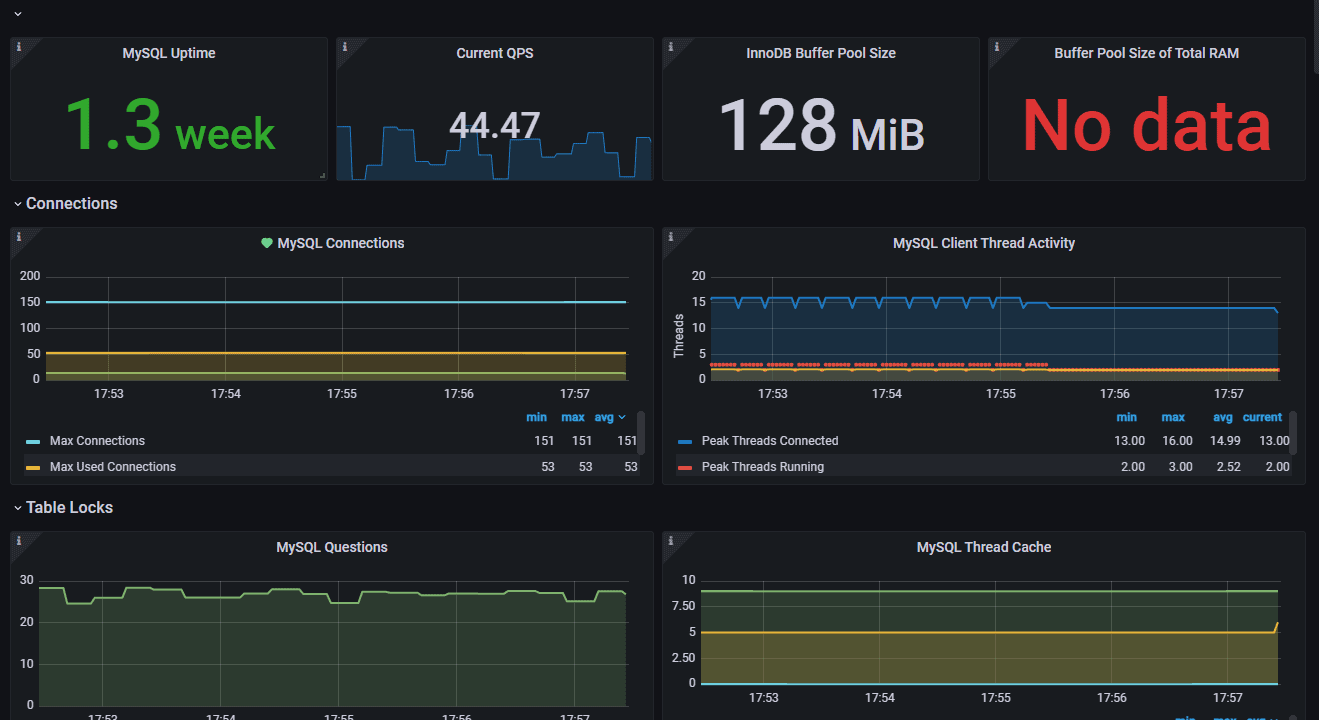Open info icon on InnoDB Buffer Pool Size panel
1319x720 pixels.
click(670, 46)
